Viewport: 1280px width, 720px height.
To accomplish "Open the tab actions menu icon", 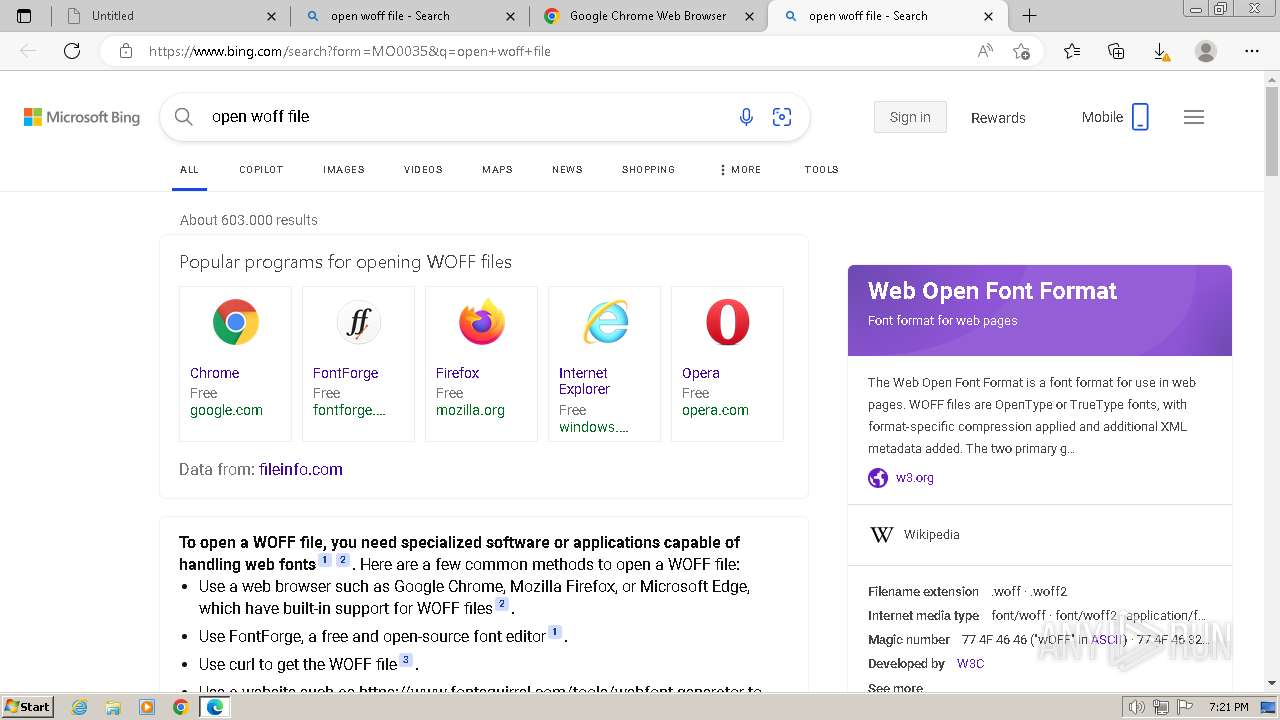I will pyautogui.click(x=24, y=16).
